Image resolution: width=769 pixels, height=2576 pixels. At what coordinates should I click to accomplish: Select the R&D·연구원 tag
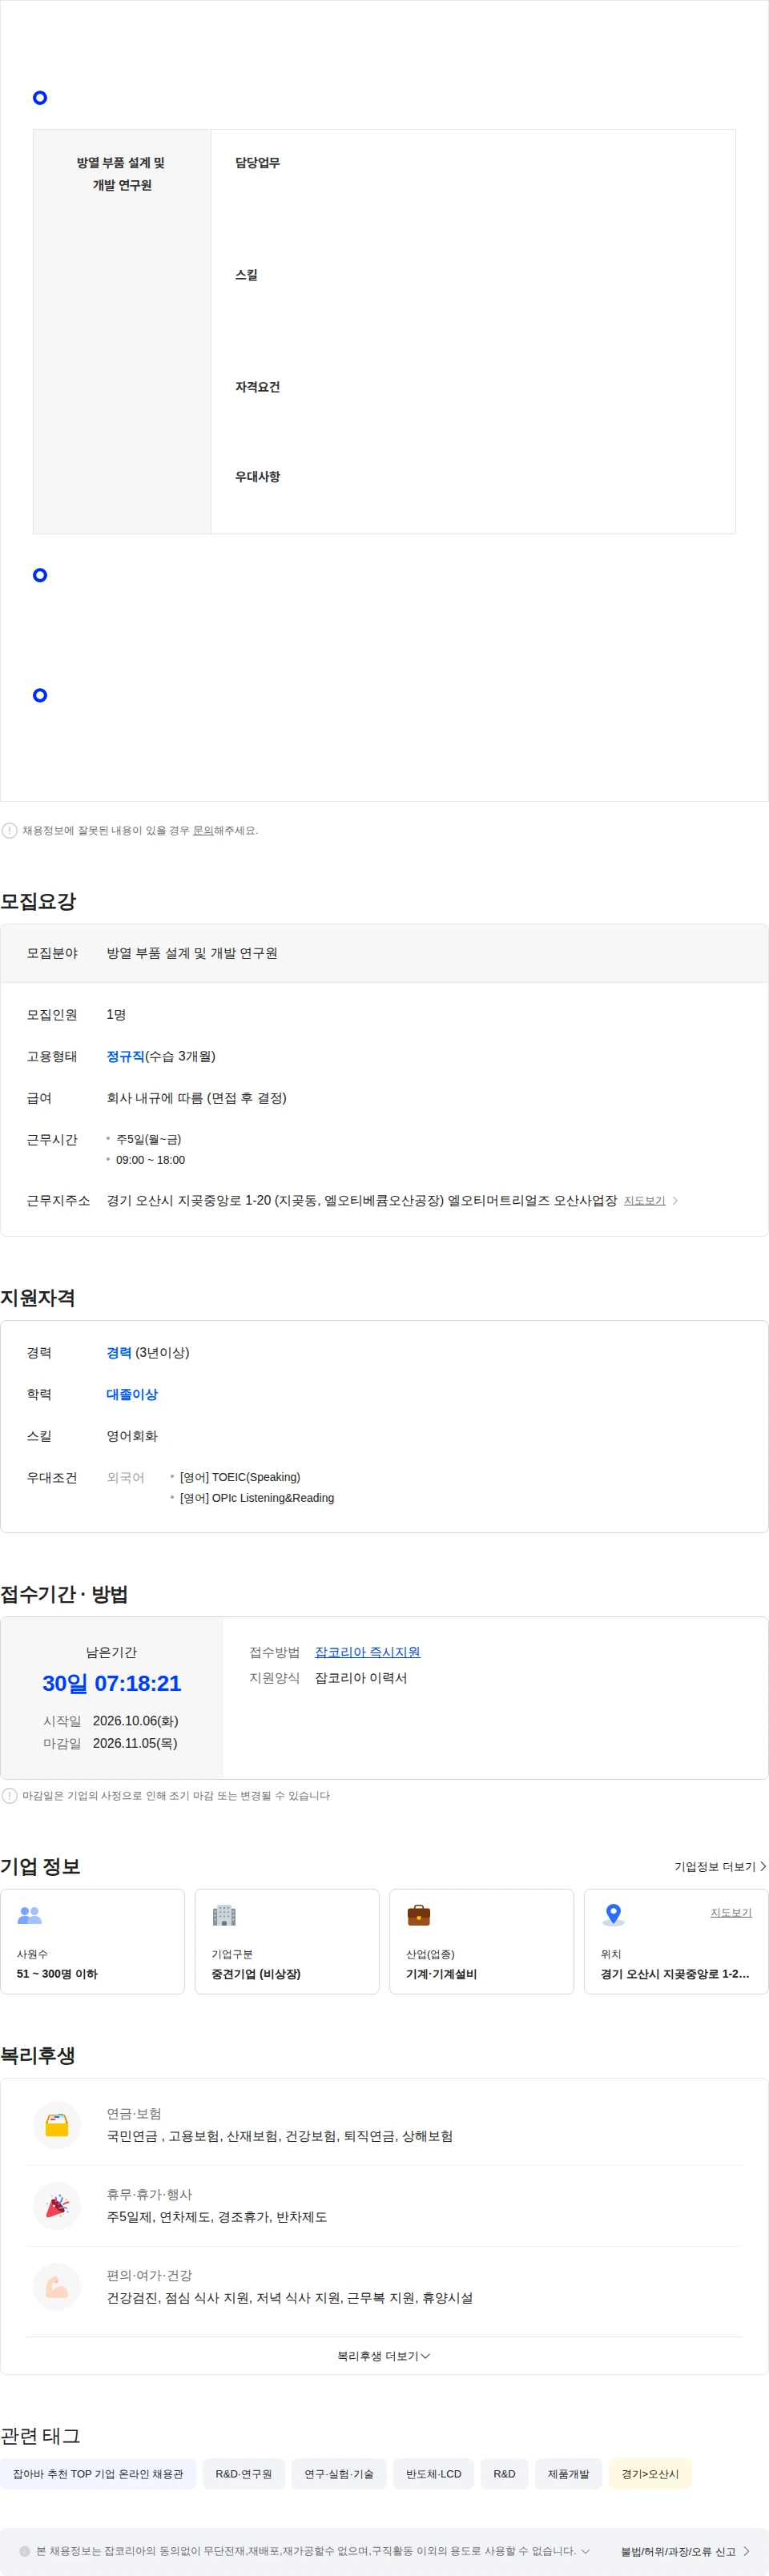pos(243,2473)
